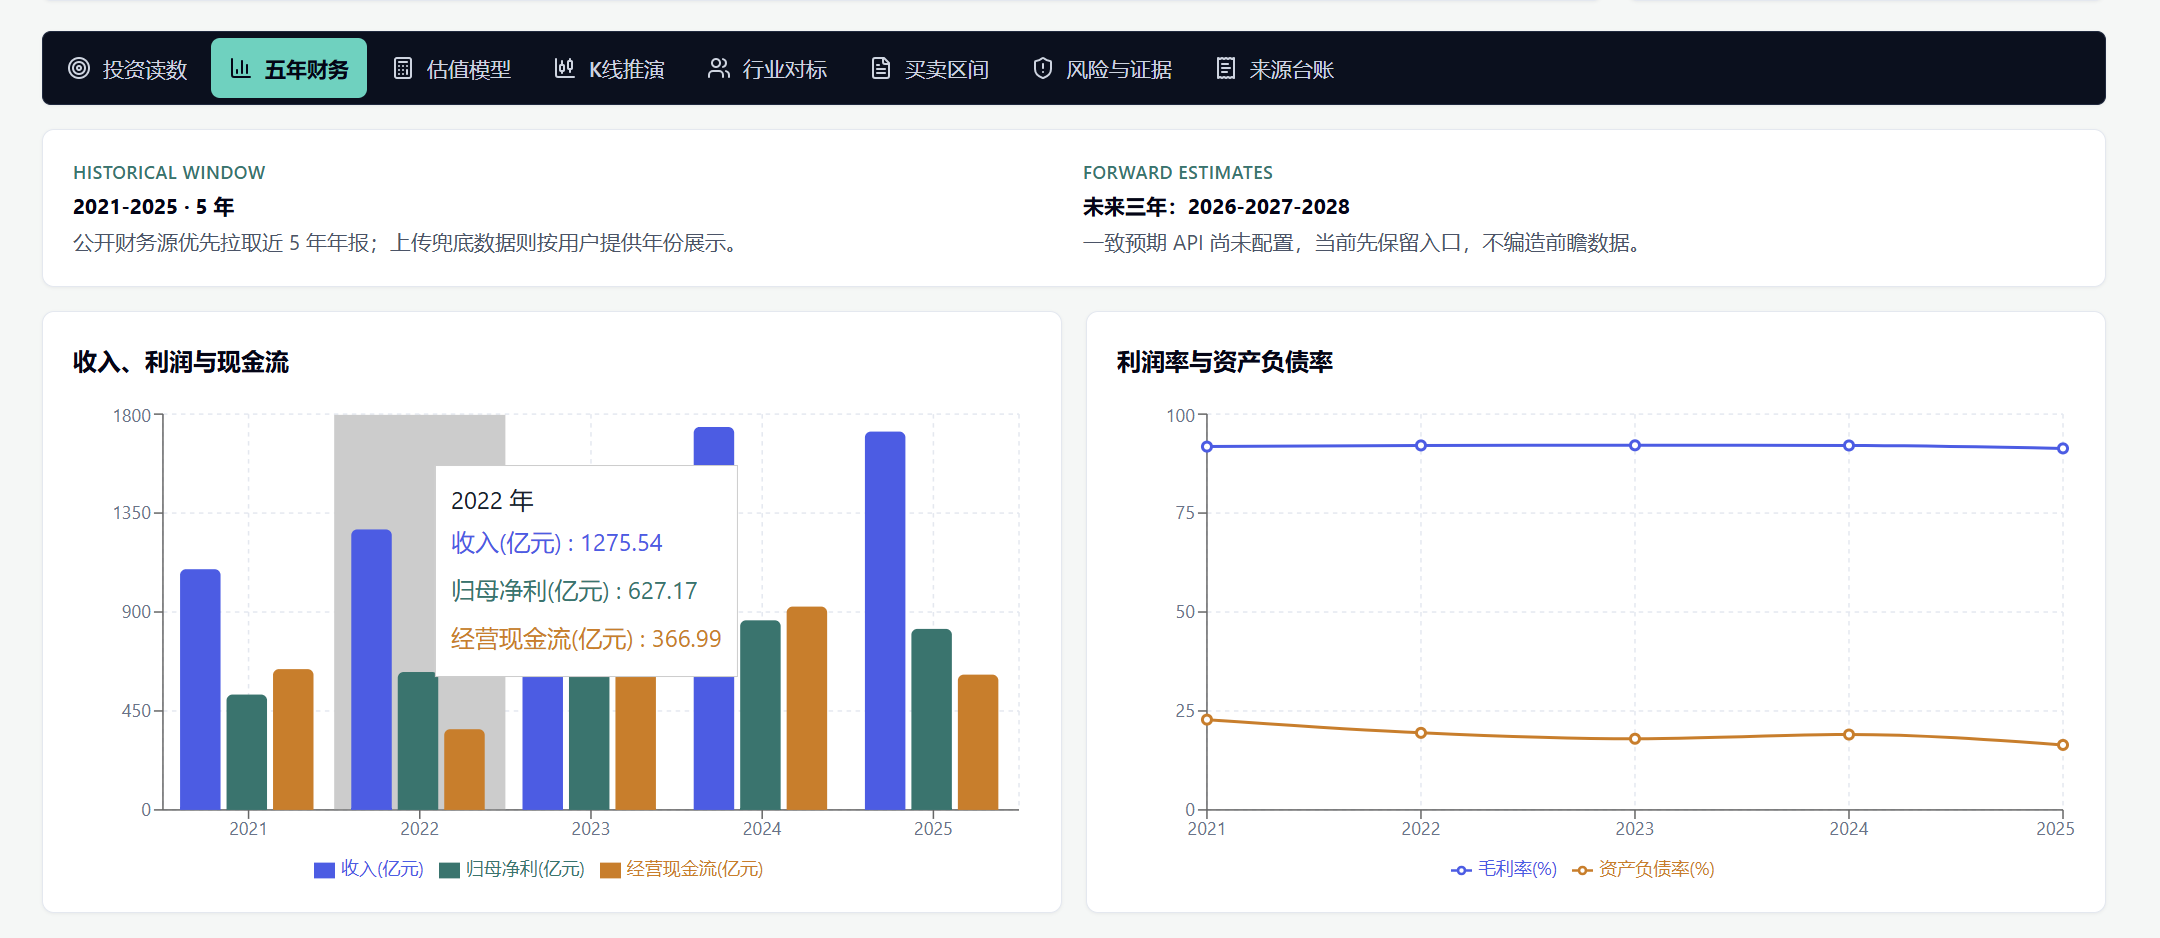The image size is (2160, 938).
Task: Click the blue 收入 legend color square
Action: click(324, 870)
